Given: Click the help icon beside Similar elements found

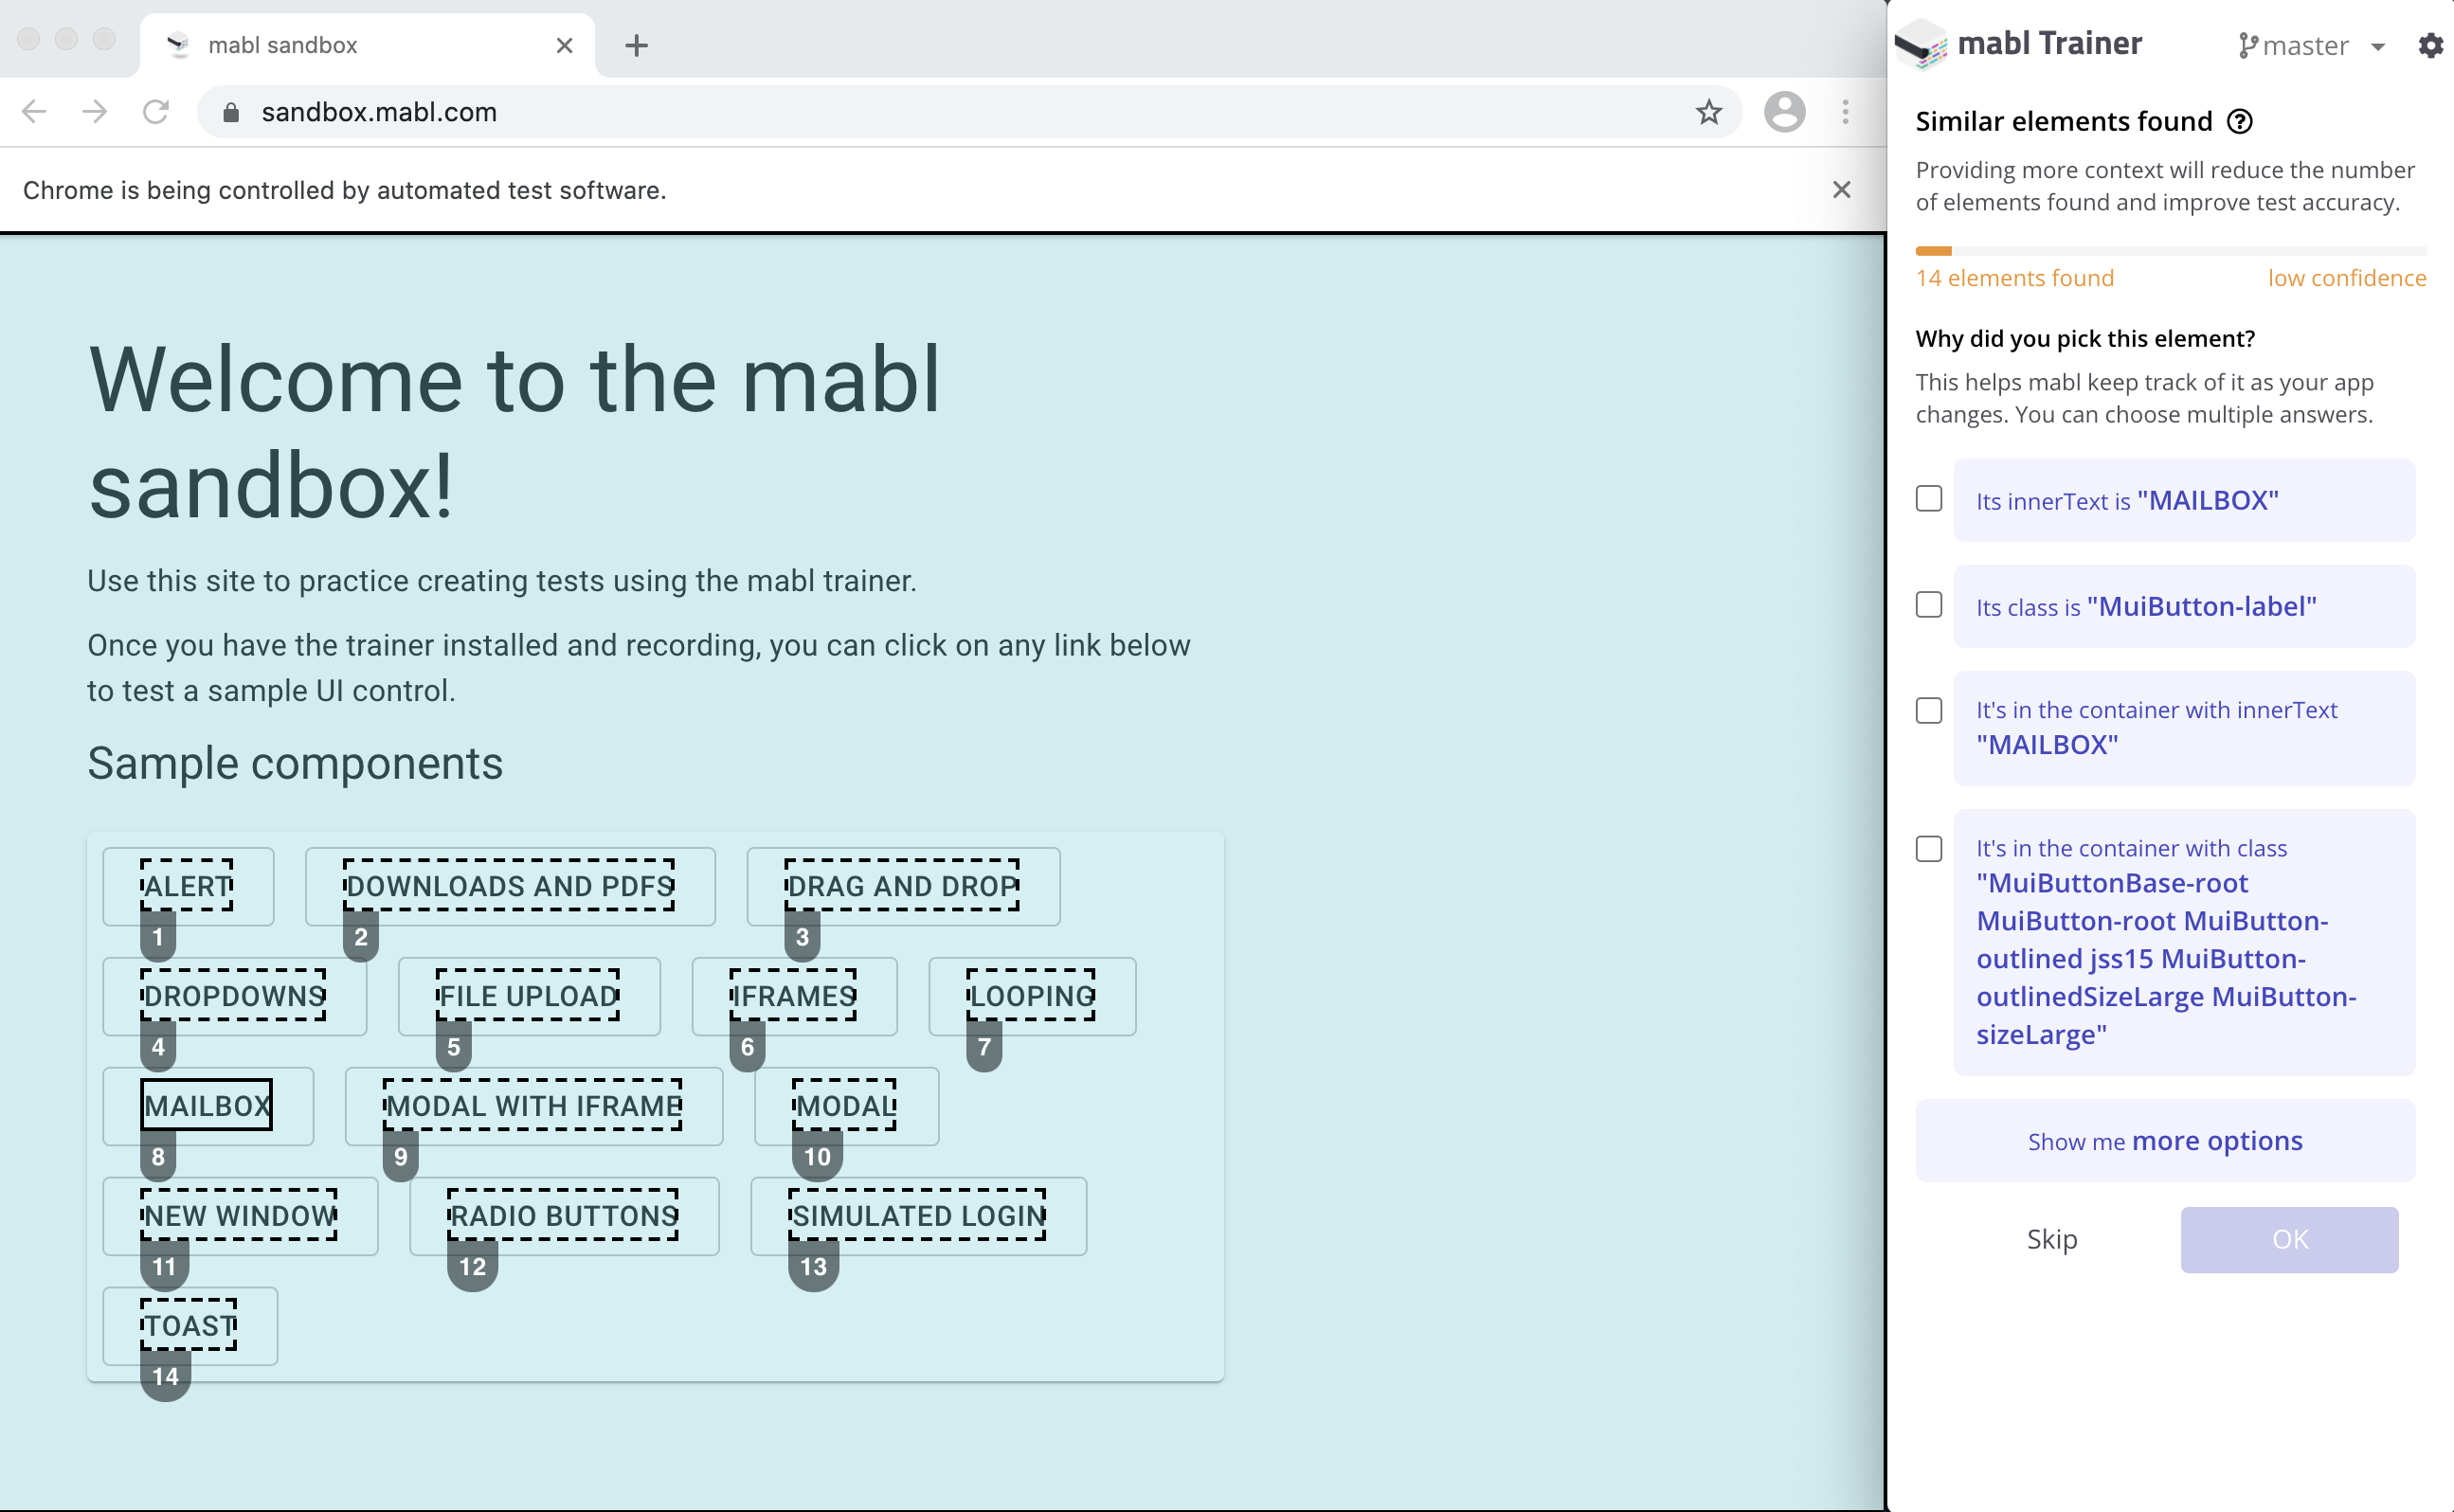Looking at the screenshot, I should click(2240, 122).
